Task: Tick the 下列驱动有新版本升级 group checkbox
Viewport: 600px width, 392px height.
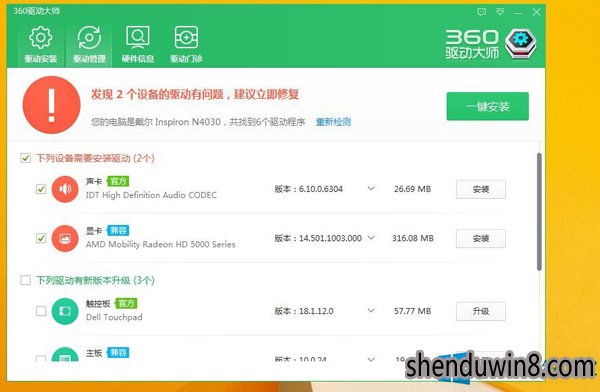Action: coord(26,280)
